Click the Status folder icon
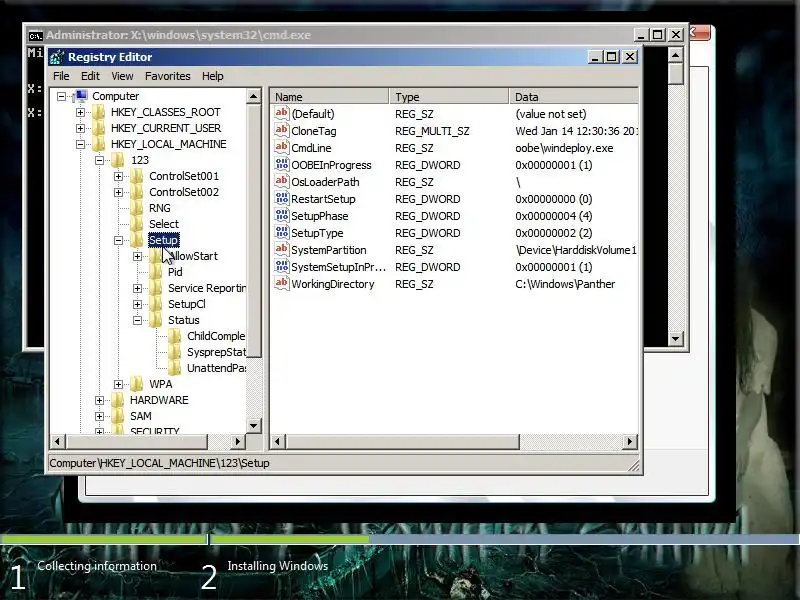The width and height of the screenshot is (800, 600). tap(156, 320)
